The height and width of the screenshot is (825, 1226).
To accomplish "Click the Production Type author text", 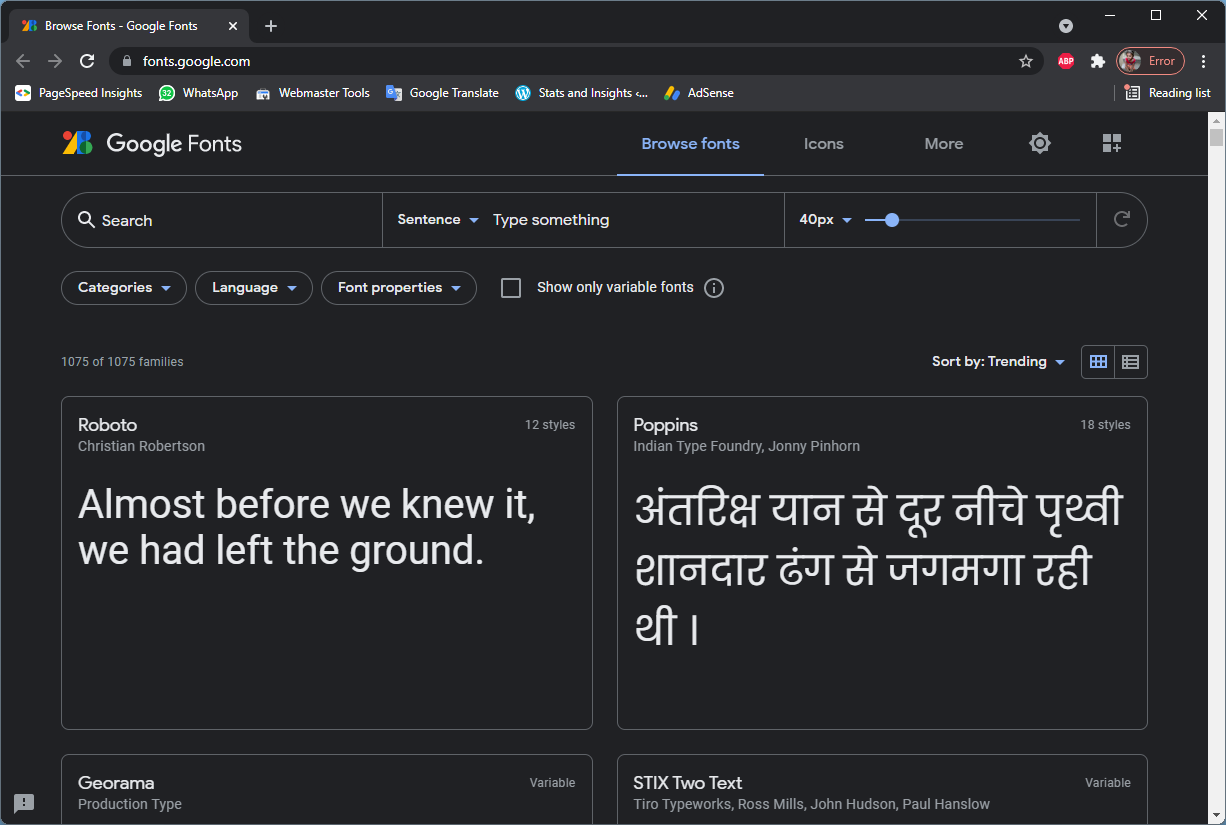I will point(130,805).
